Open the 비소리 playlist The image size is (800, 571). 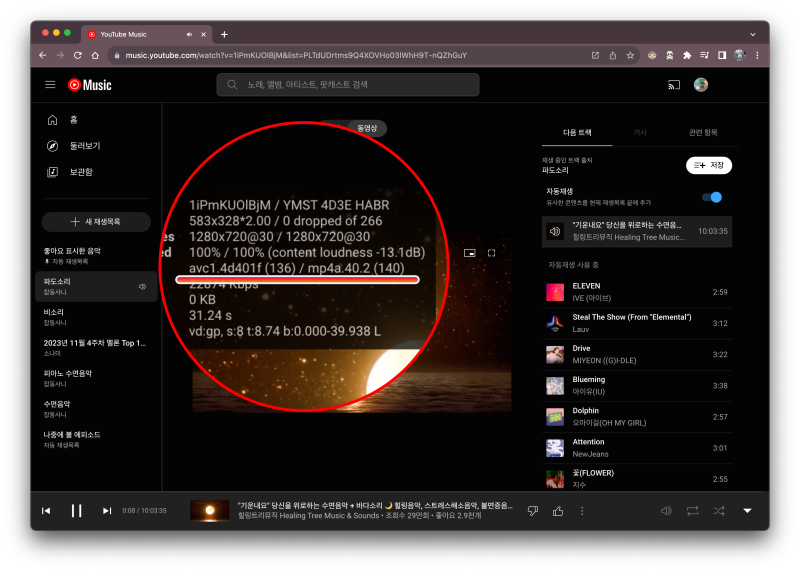(x=95, y=317)
